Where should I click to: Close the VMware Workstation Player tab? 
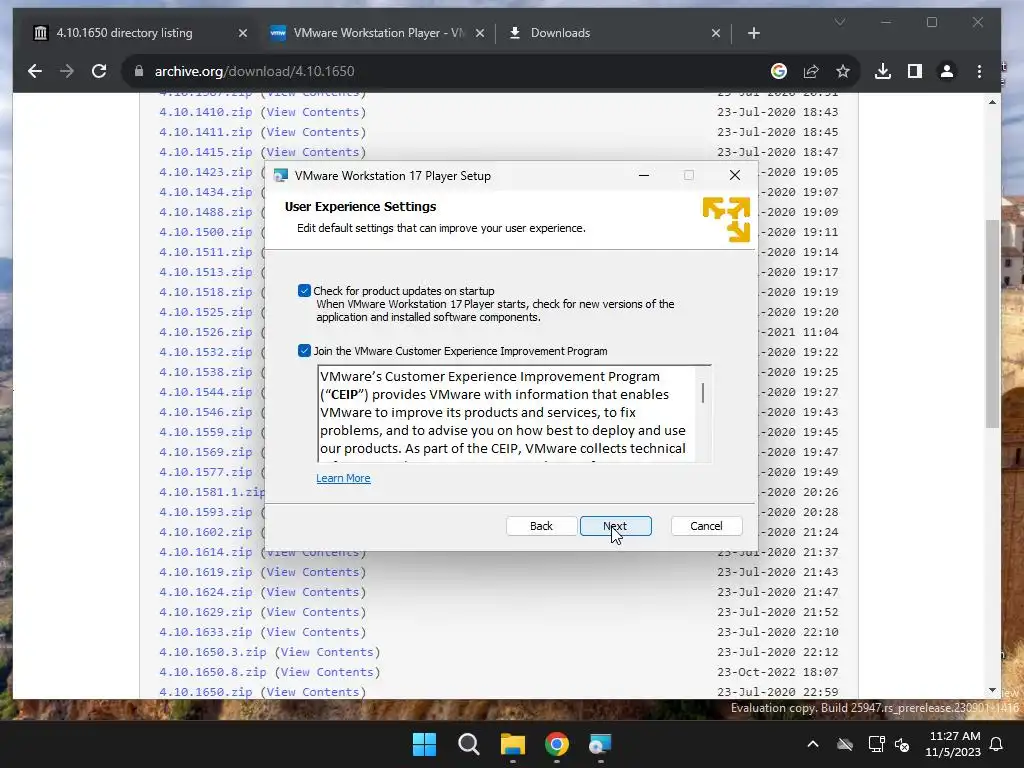click(480, 33)
